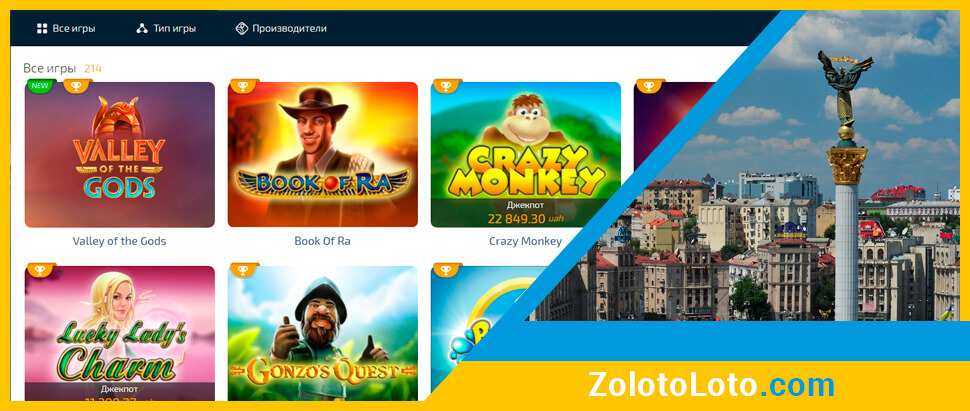The image size is (970, 411).
Task: Launch the Book of Ra game image
Action: 323,155
